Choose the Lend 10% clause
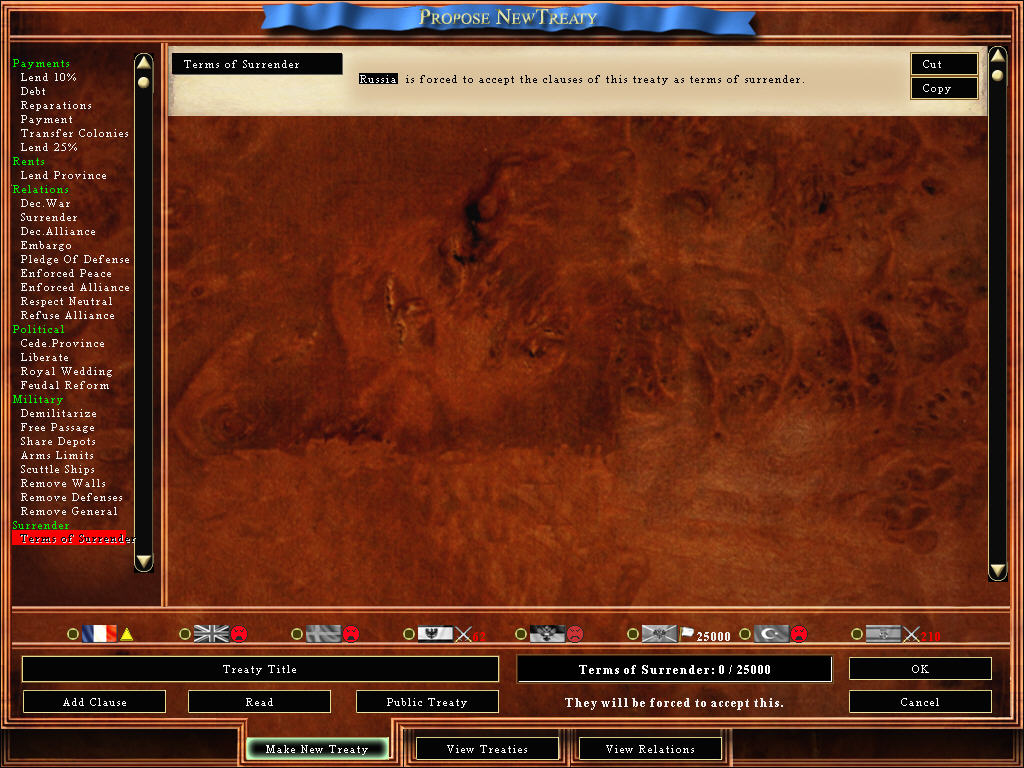This screenshot has height=768, width=1024. (48, 77)
